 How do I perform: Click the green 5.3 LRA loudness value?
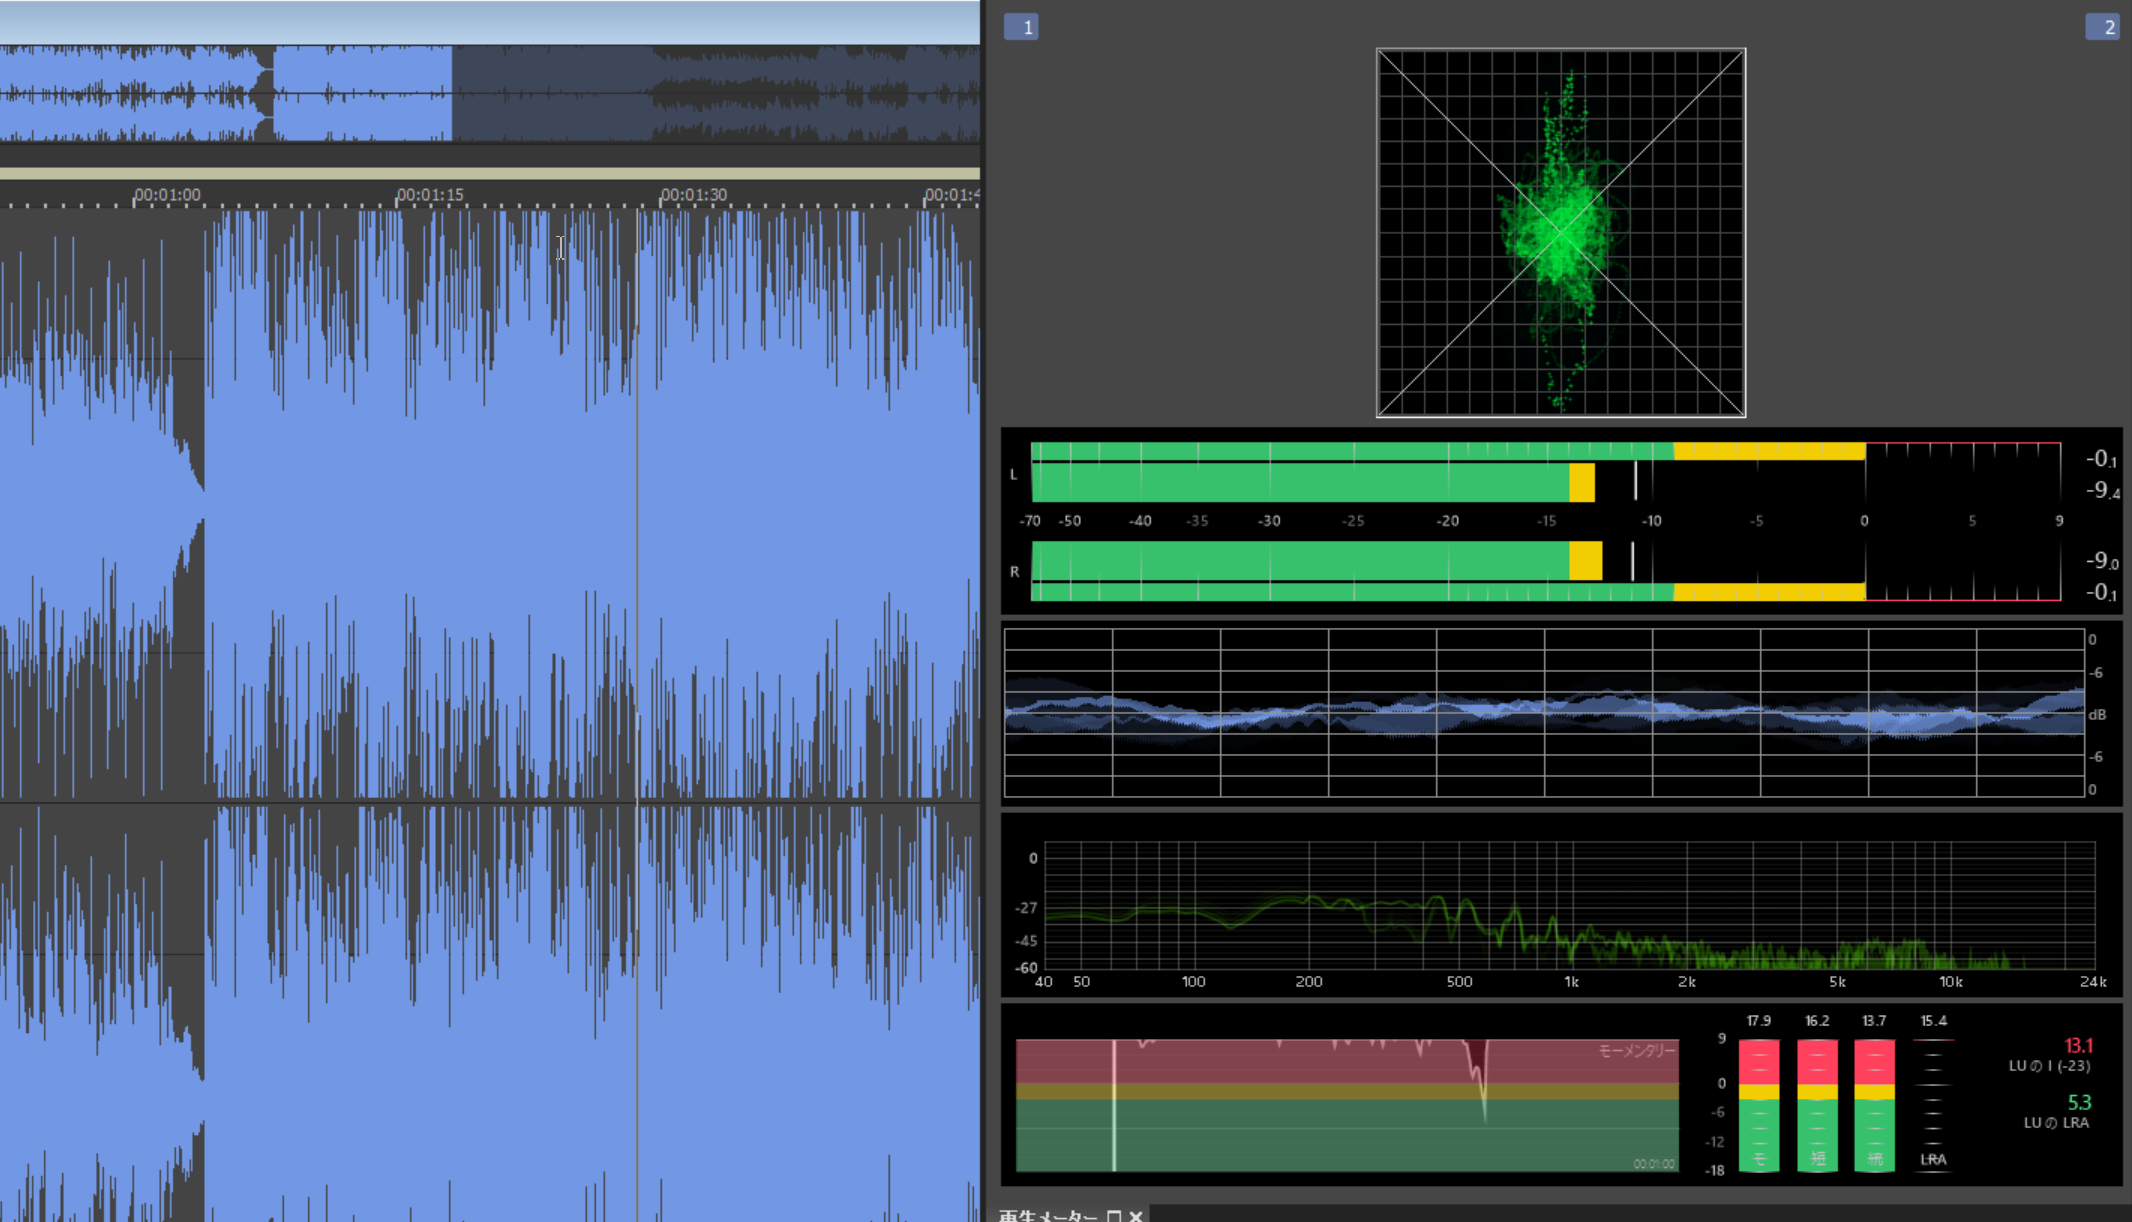[2078, 1102]
